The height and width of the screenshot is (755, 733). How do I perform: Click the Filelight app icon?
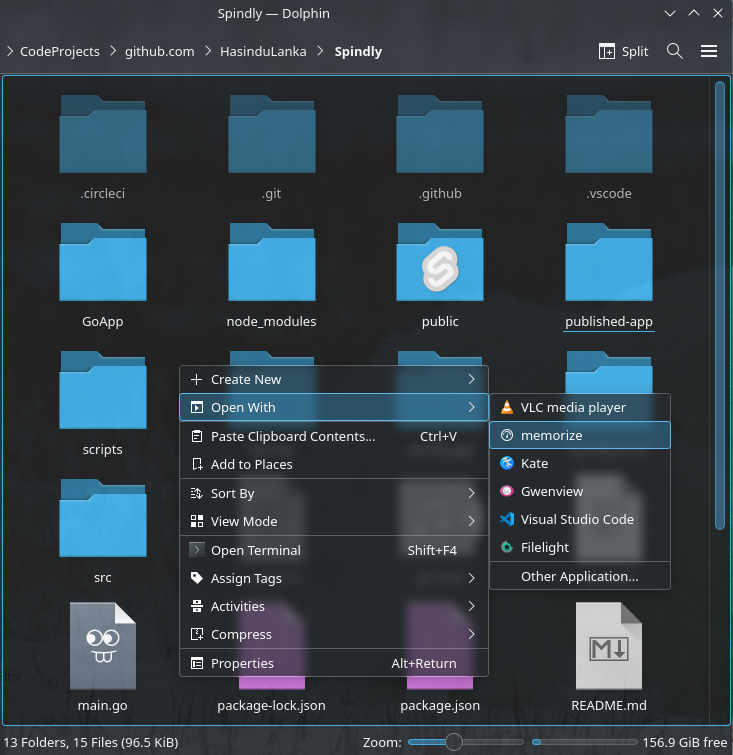pyautogui.click(x=507, y=547)
